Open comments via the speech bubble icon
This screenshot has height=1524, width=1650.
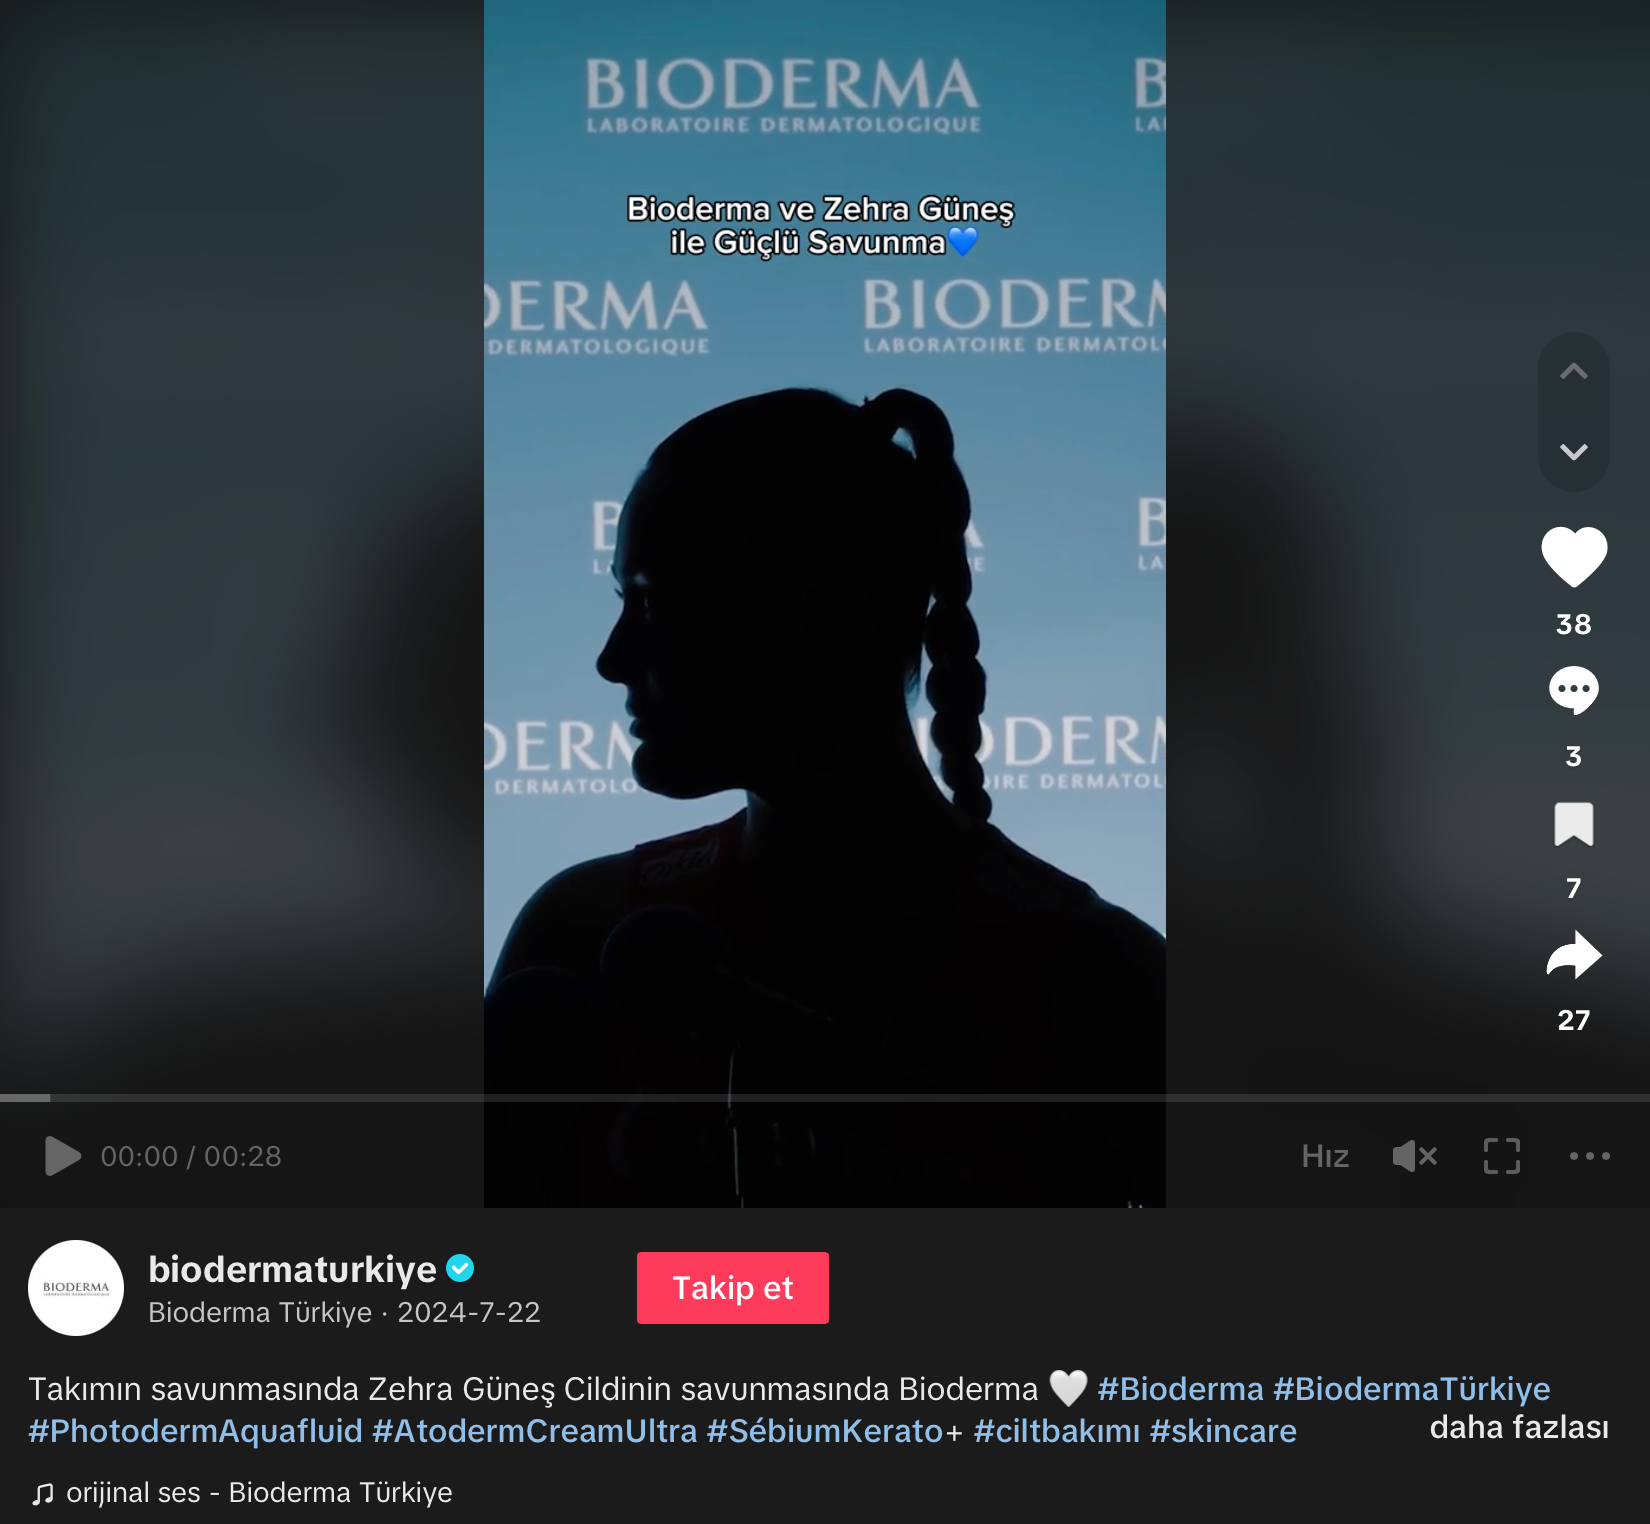coord(1574,690)
